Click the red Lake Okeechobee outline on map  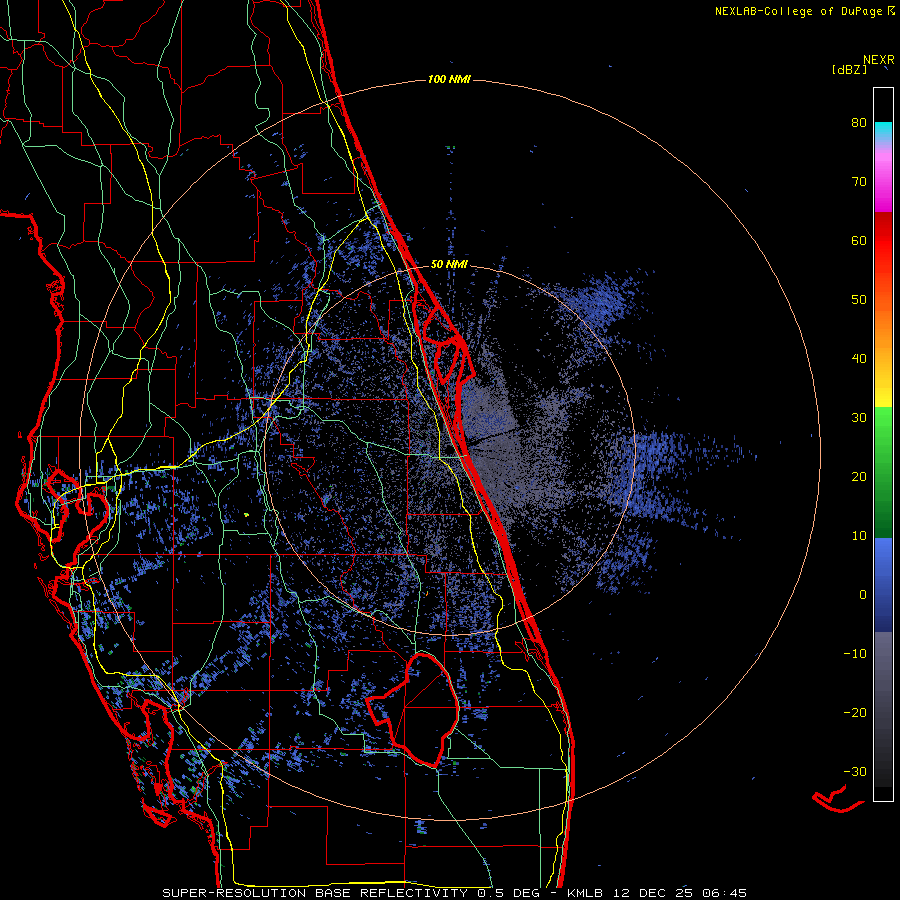coord(413,709)
